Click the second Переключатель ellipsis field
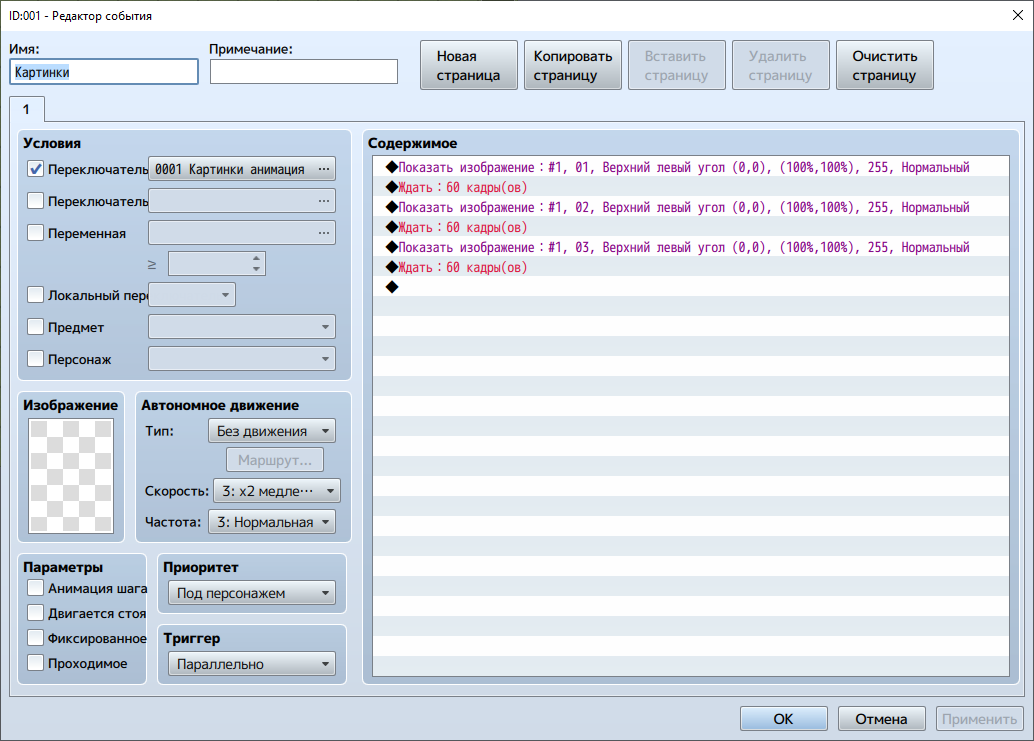 pyautogui.click(x=242, y=201)
